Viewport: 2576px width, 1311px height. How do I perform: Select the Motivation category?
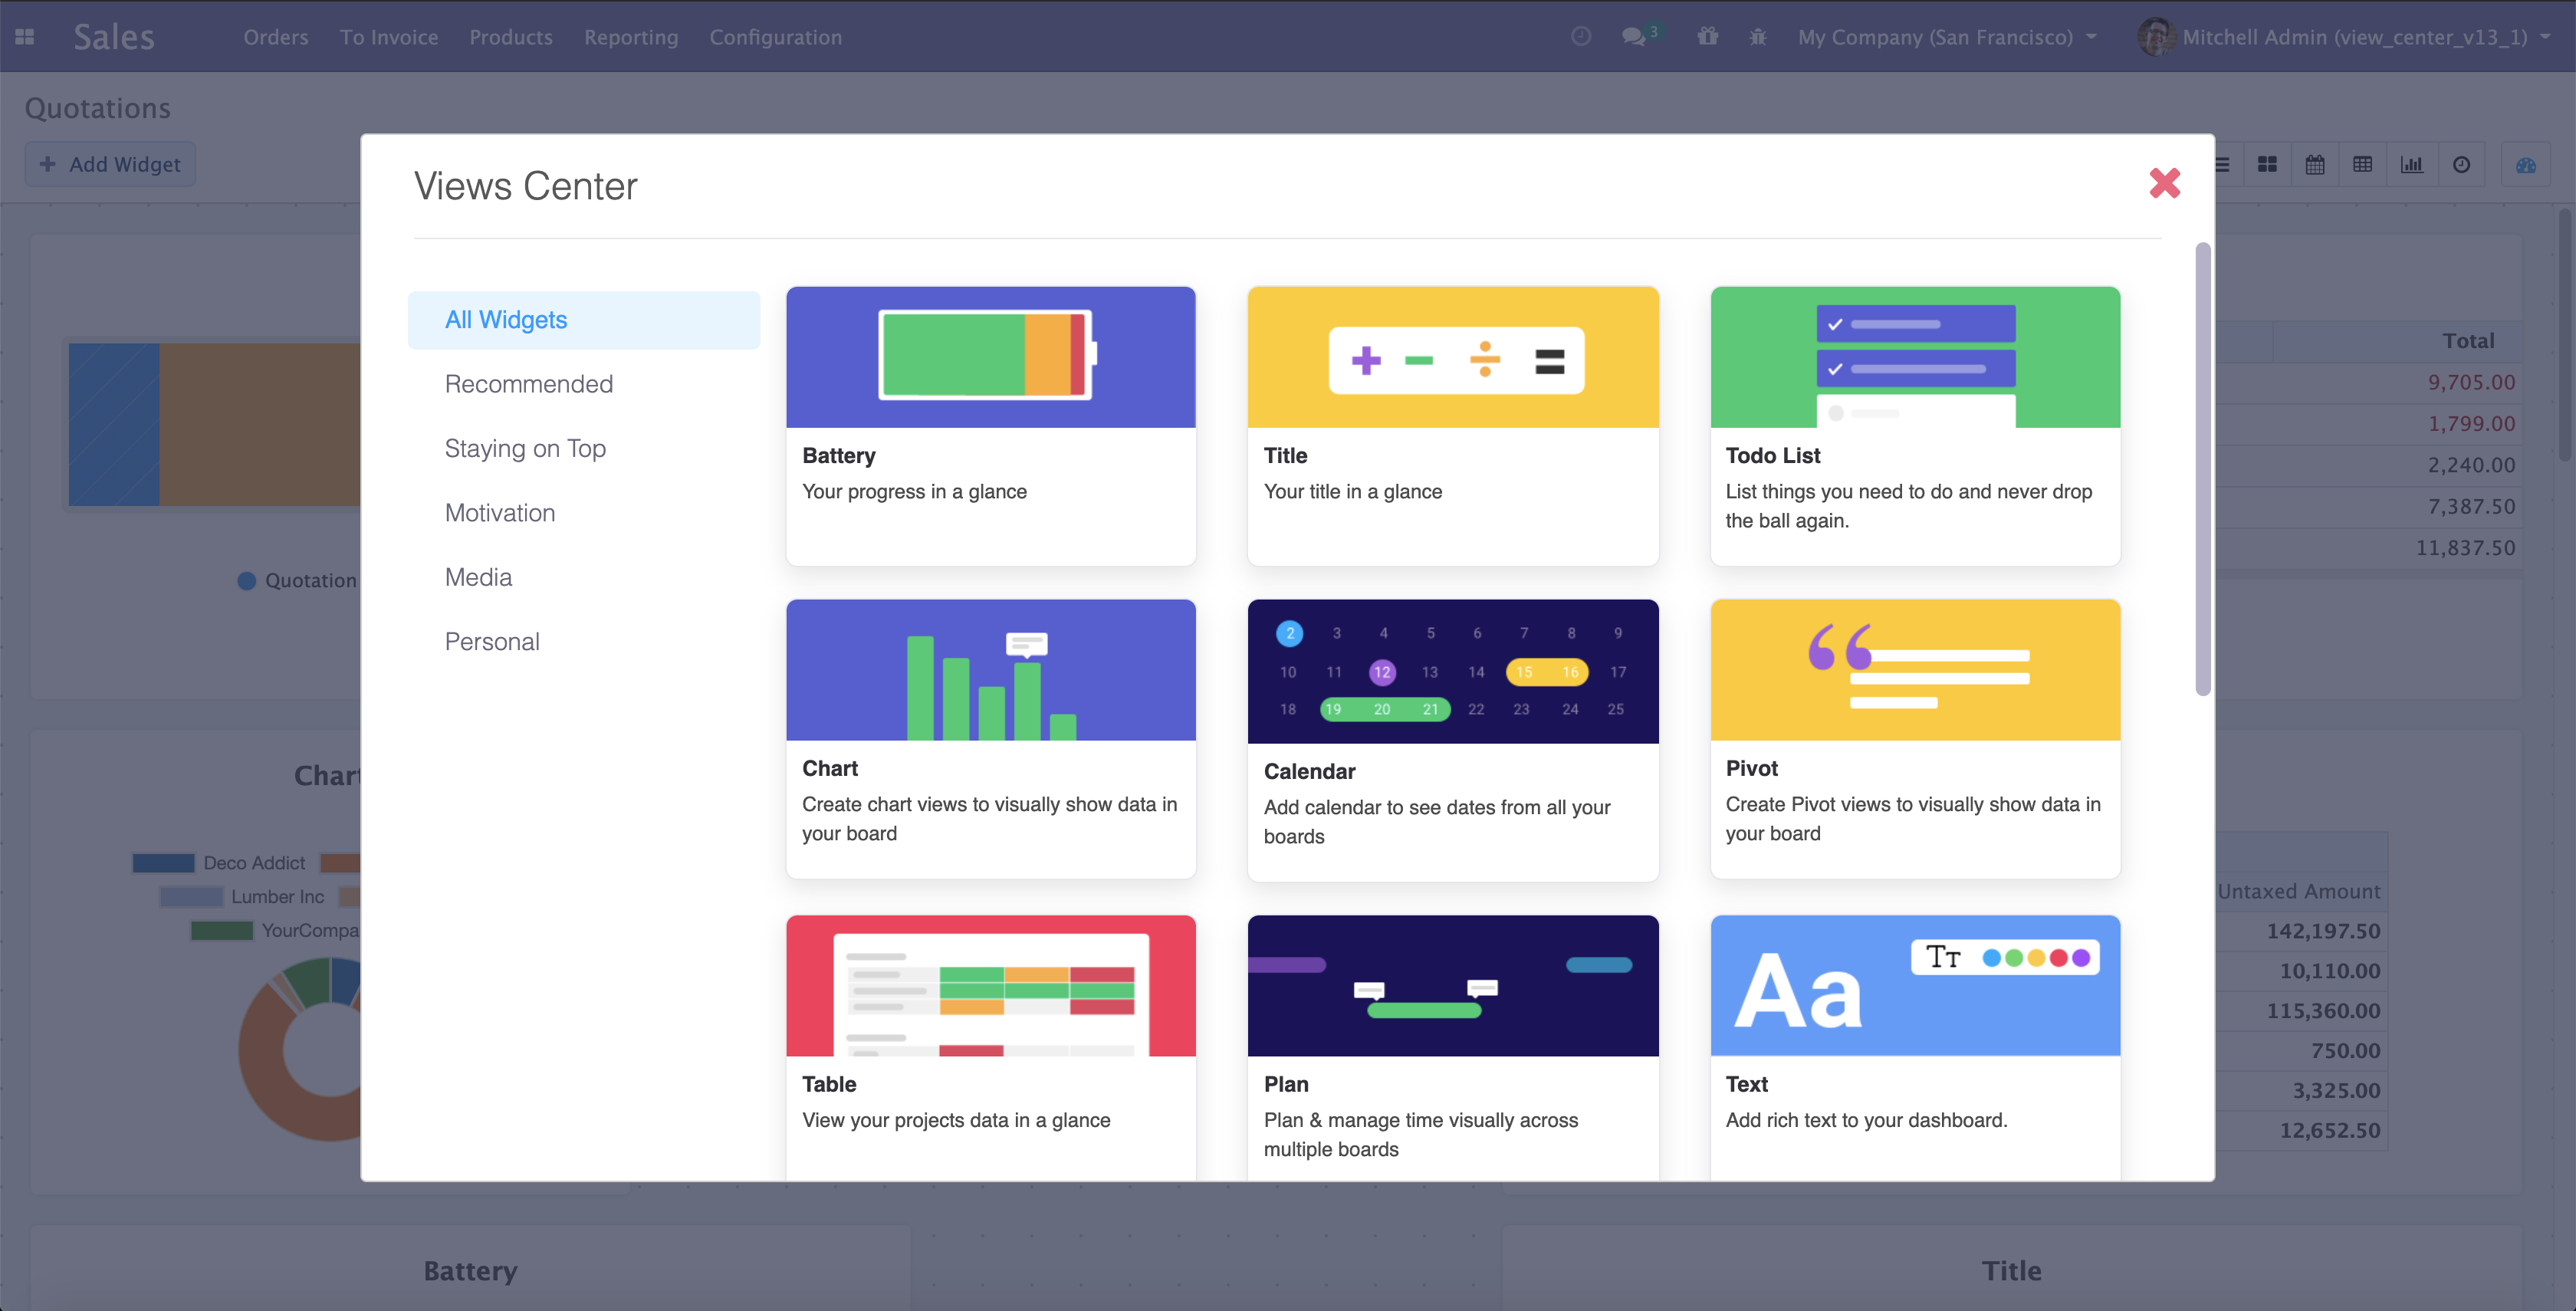coord(499,513)
